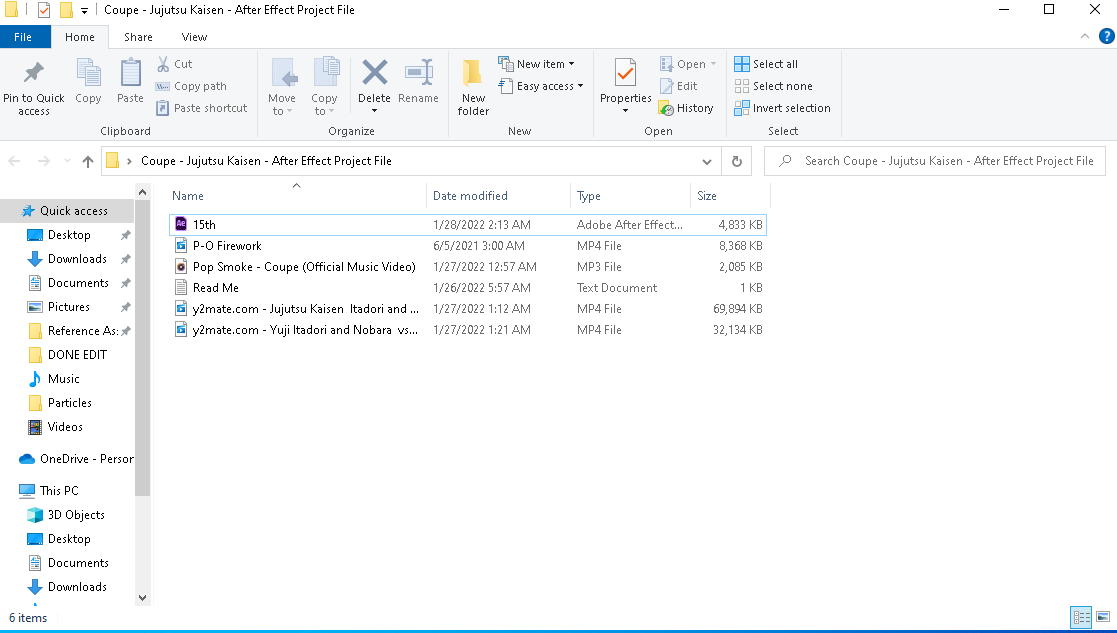This screenshot has height=633, width=1117.
Task: Click Paste shortcut command
Action: click(x=202, y=108)
